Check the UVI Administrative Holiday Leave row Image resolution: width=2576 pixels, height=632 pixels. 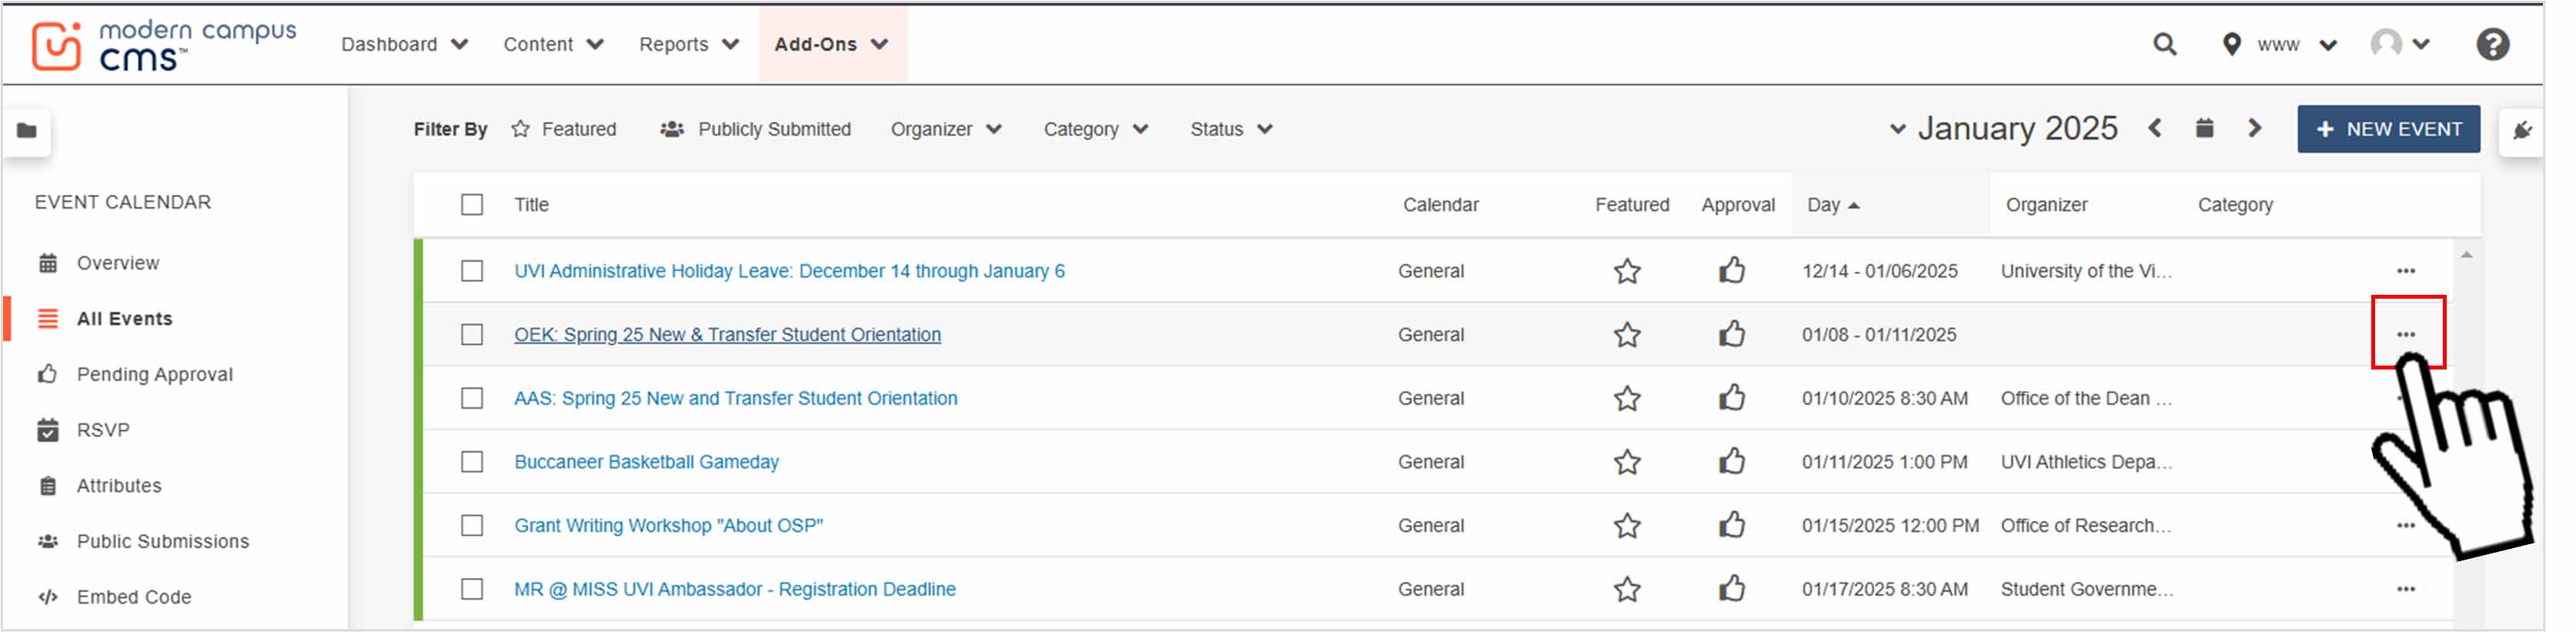pos(472,271)
